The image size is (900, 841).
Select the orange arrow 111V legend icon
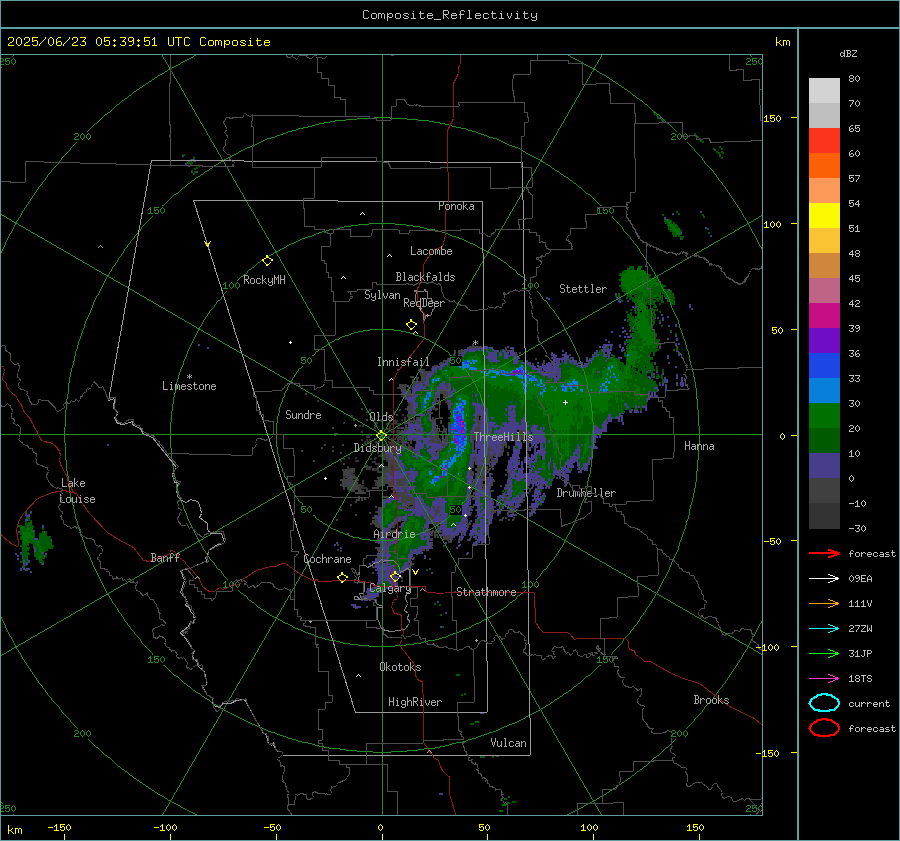(824, 603)
